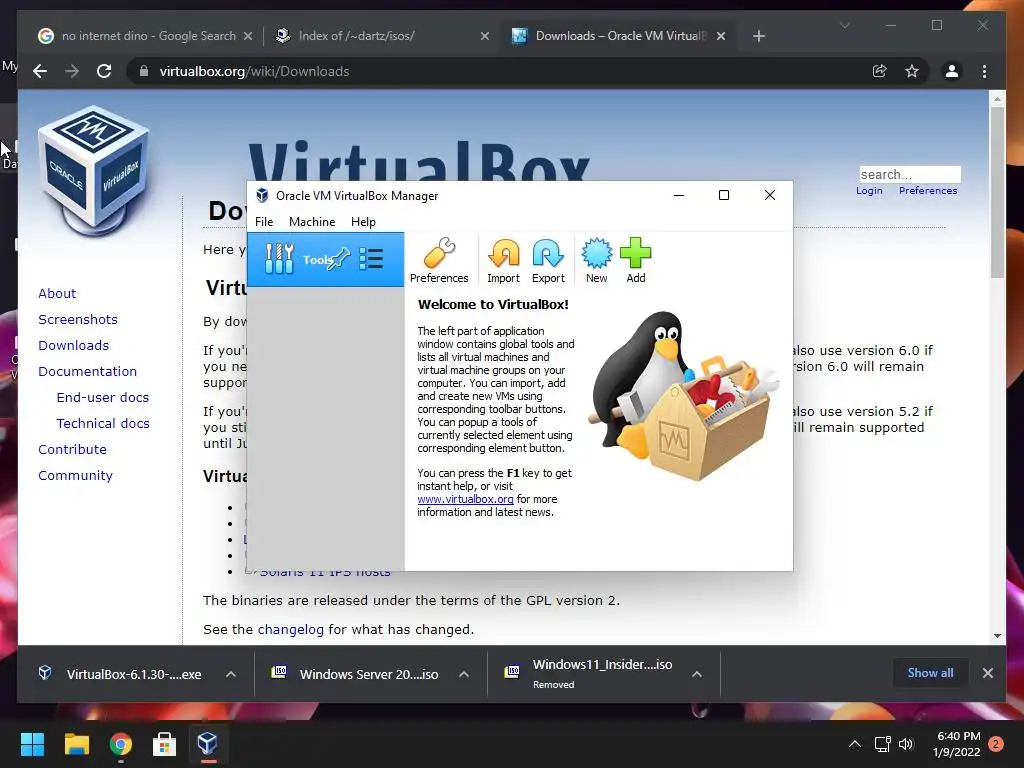Pin the Tools pane with pushpin icon
This screenshot has height=768, width=1024.
[x=340, y=259]
